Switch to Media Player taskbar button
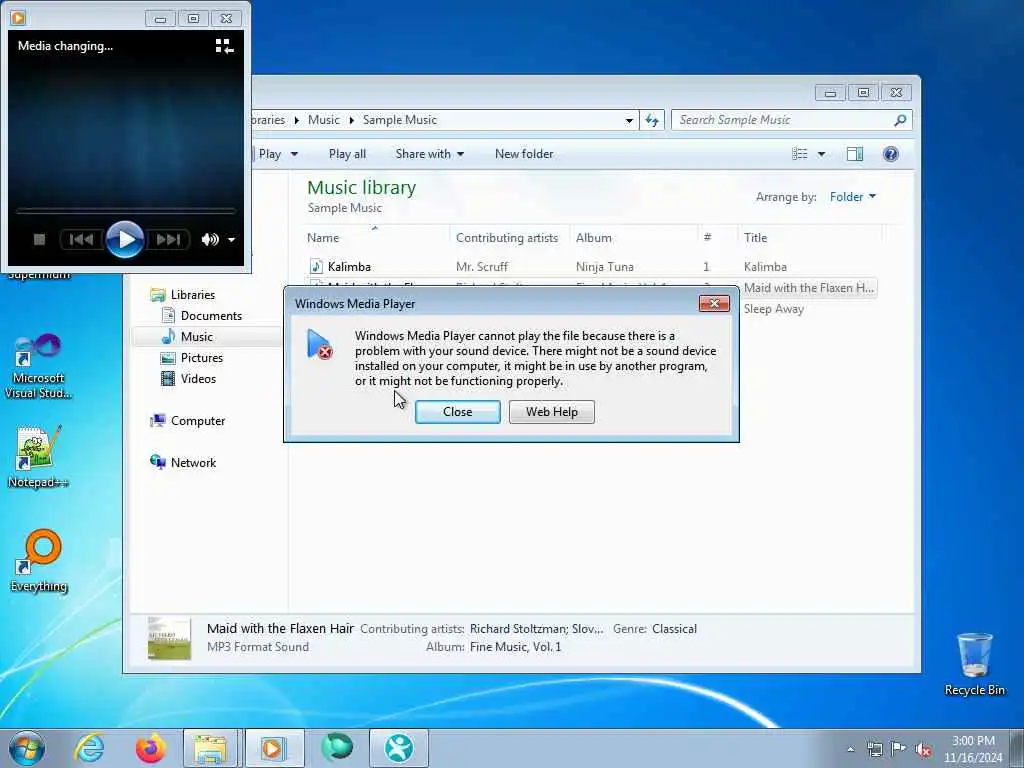This screenshot has height=768, width=1024. tap(274, 748)
